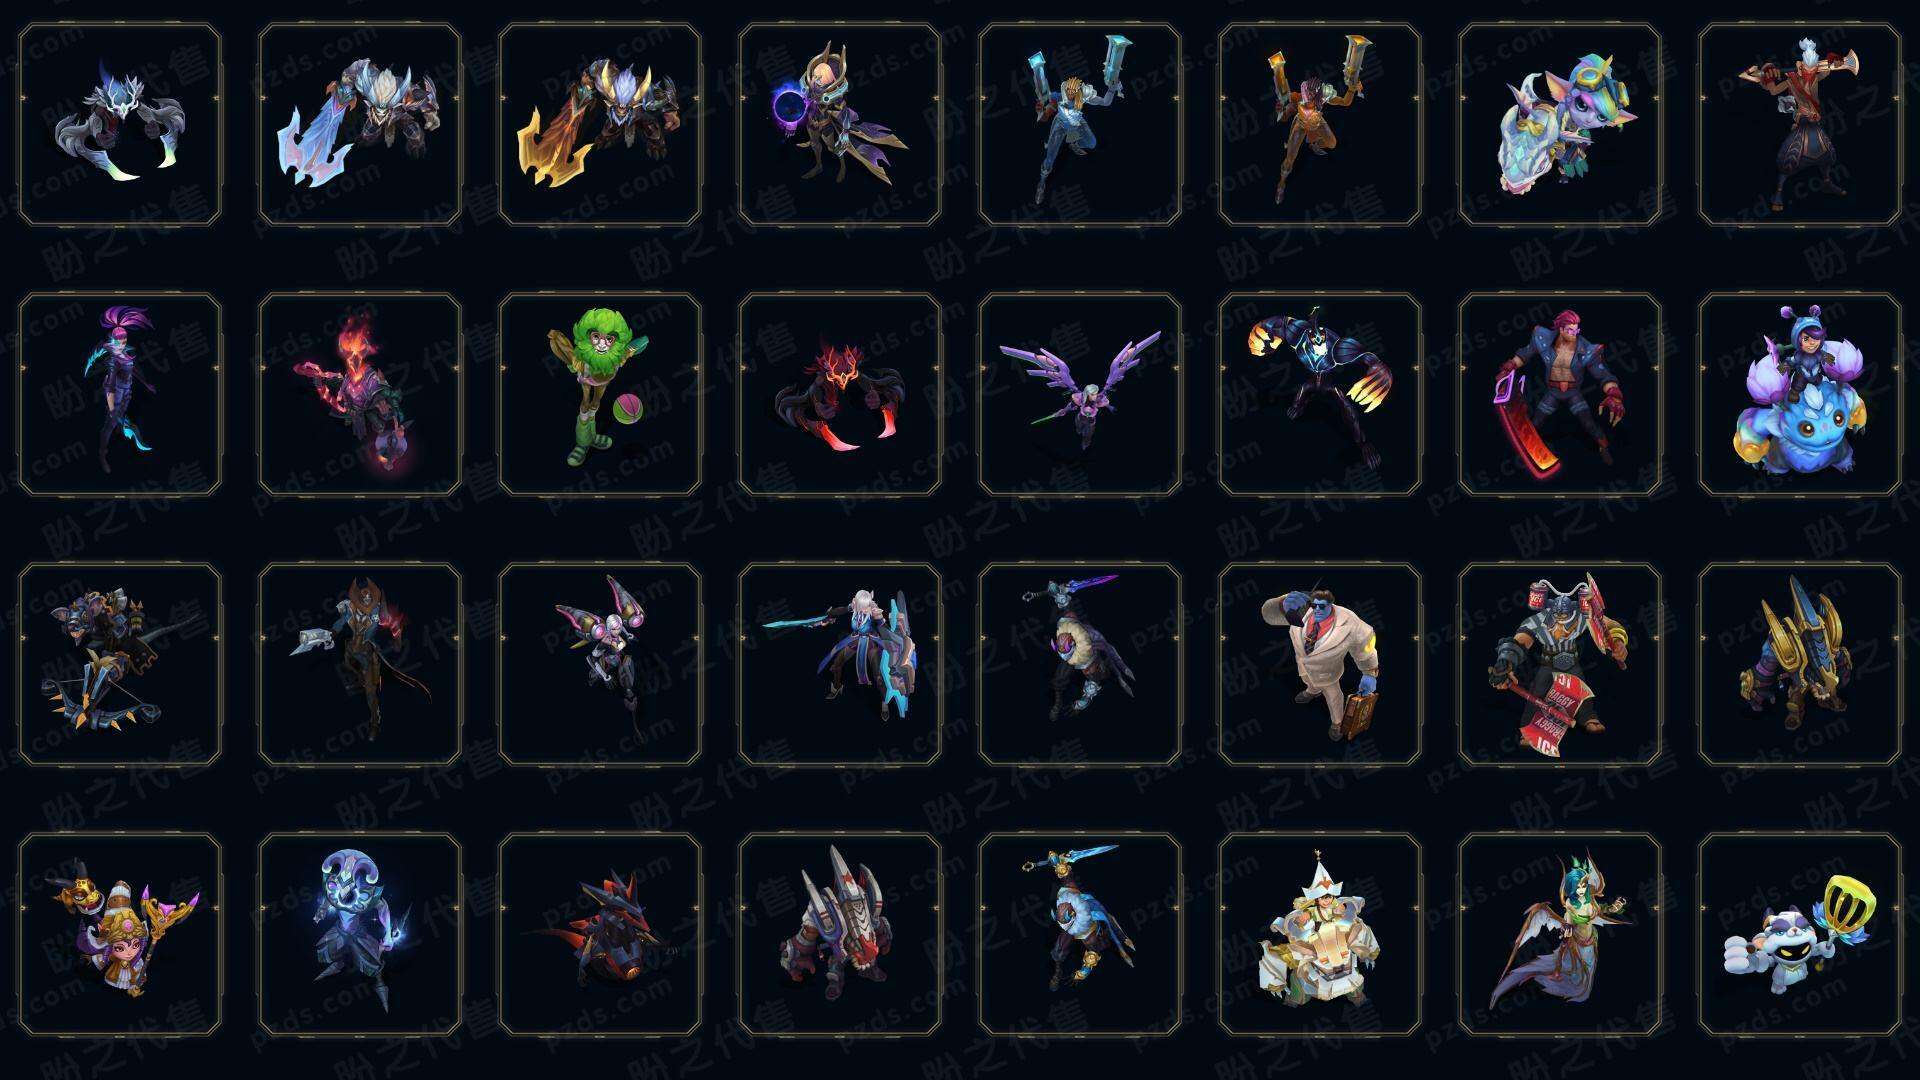1920x1080 pixels.
Task: Click the blue-faced man in beige suit
Action: click(1320, 664)
